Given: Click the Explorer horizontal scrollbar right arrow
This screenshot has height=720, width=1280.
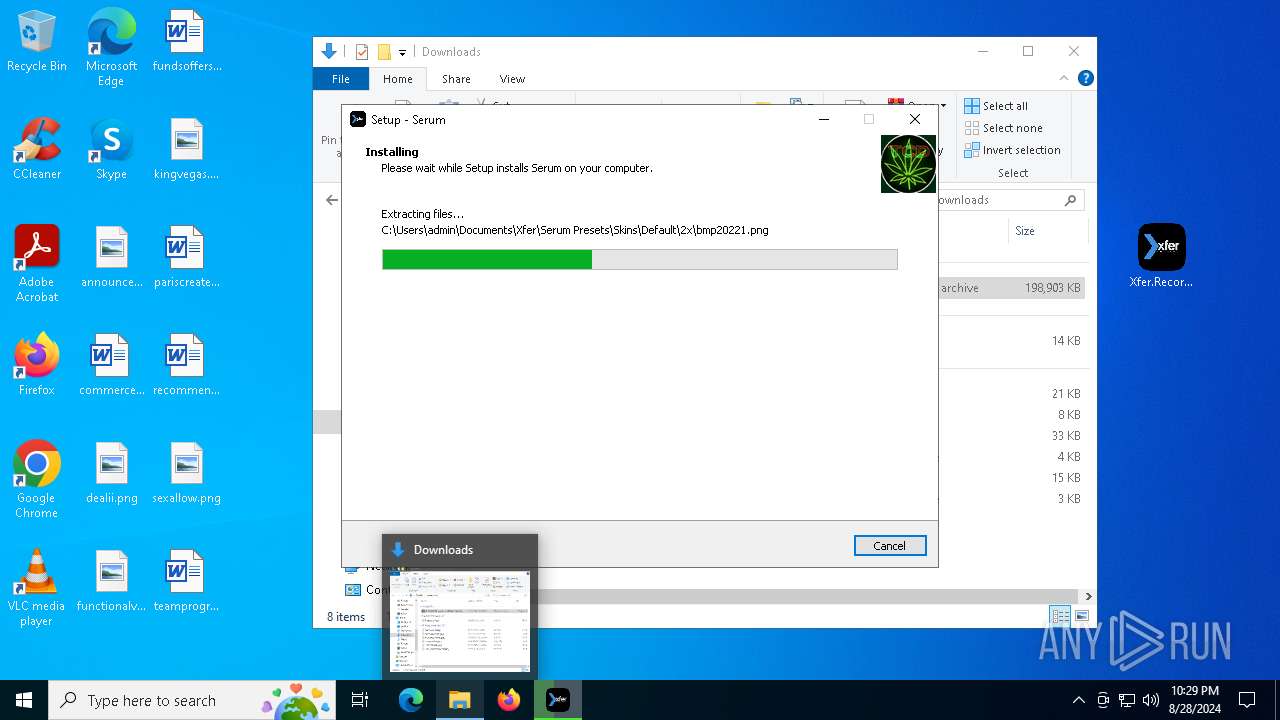Looking at the screenshot, I should tap(1088, 596).
